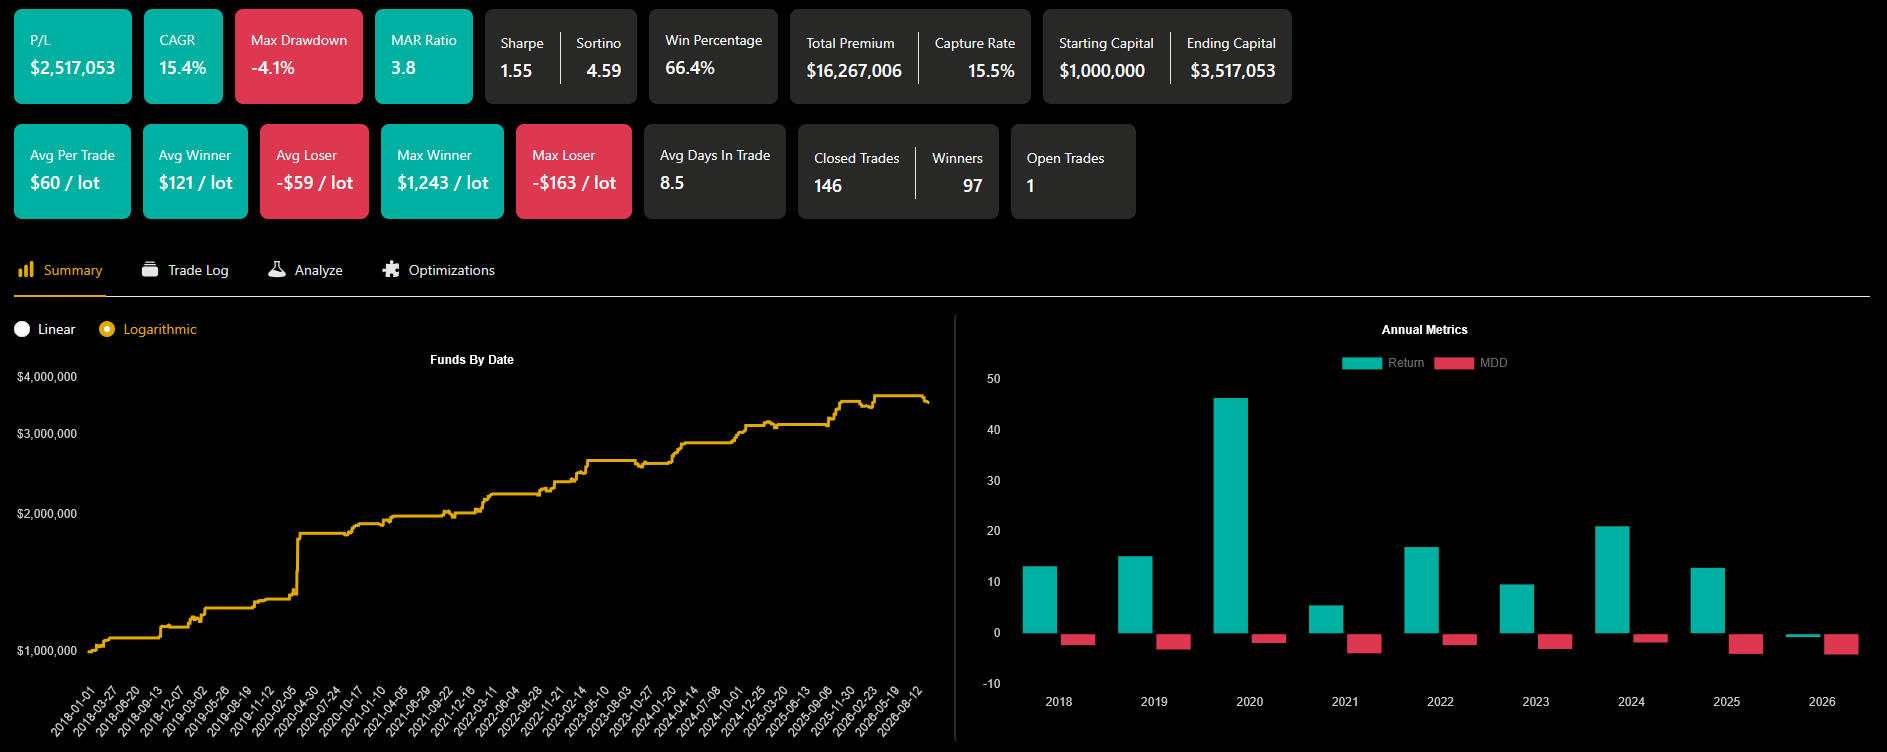This screenshot has height=752, width=1887.
Task: Click the Capture Rate 15.5% value
Action: [x=991, y=71]
